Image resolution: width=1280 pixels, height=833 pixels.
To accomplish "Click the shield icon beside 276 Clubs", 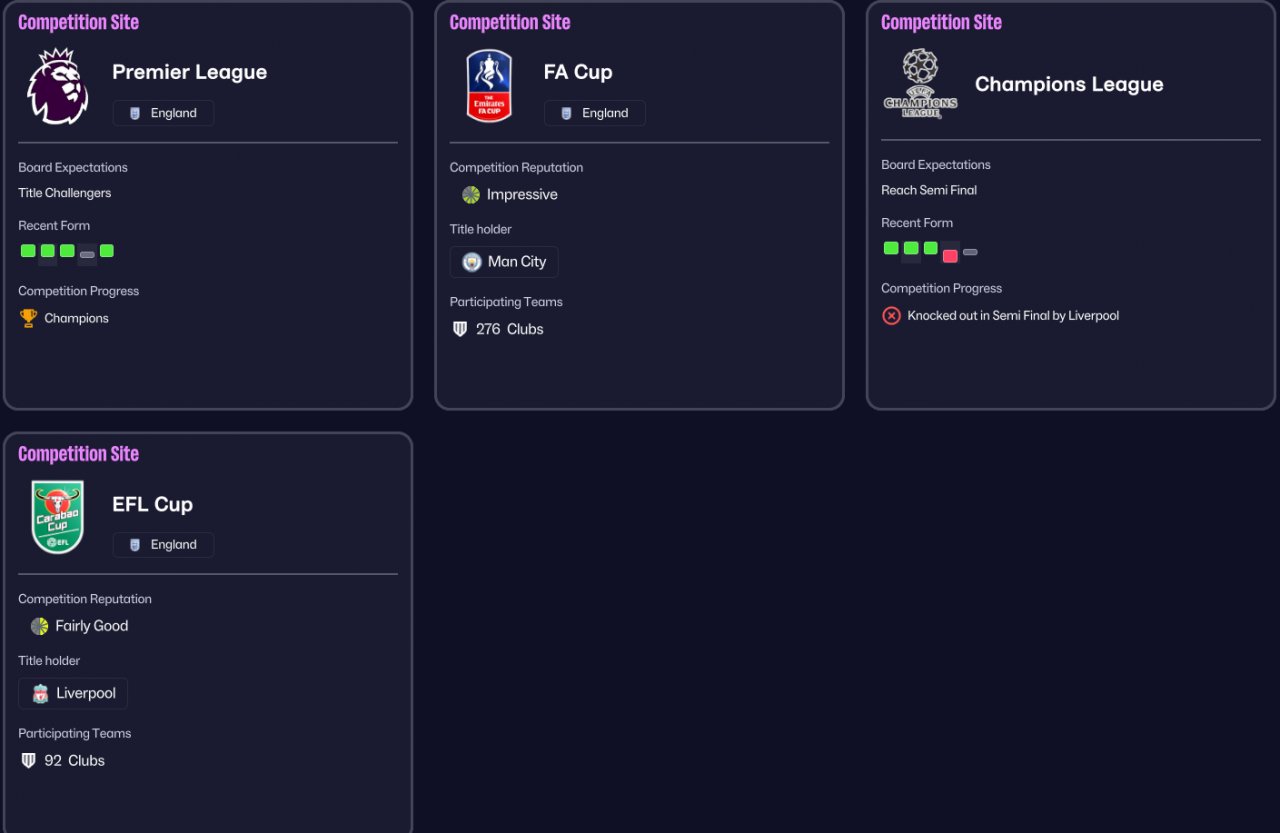I will (x=460, y=329).
